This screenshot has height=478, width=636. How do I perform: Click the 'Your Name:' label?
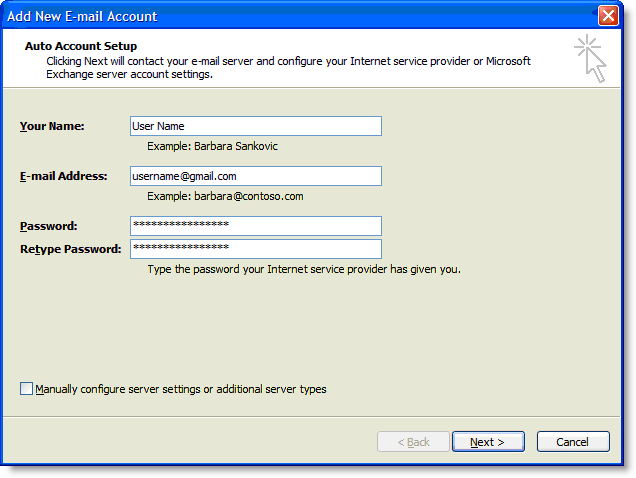coord(52,126)
